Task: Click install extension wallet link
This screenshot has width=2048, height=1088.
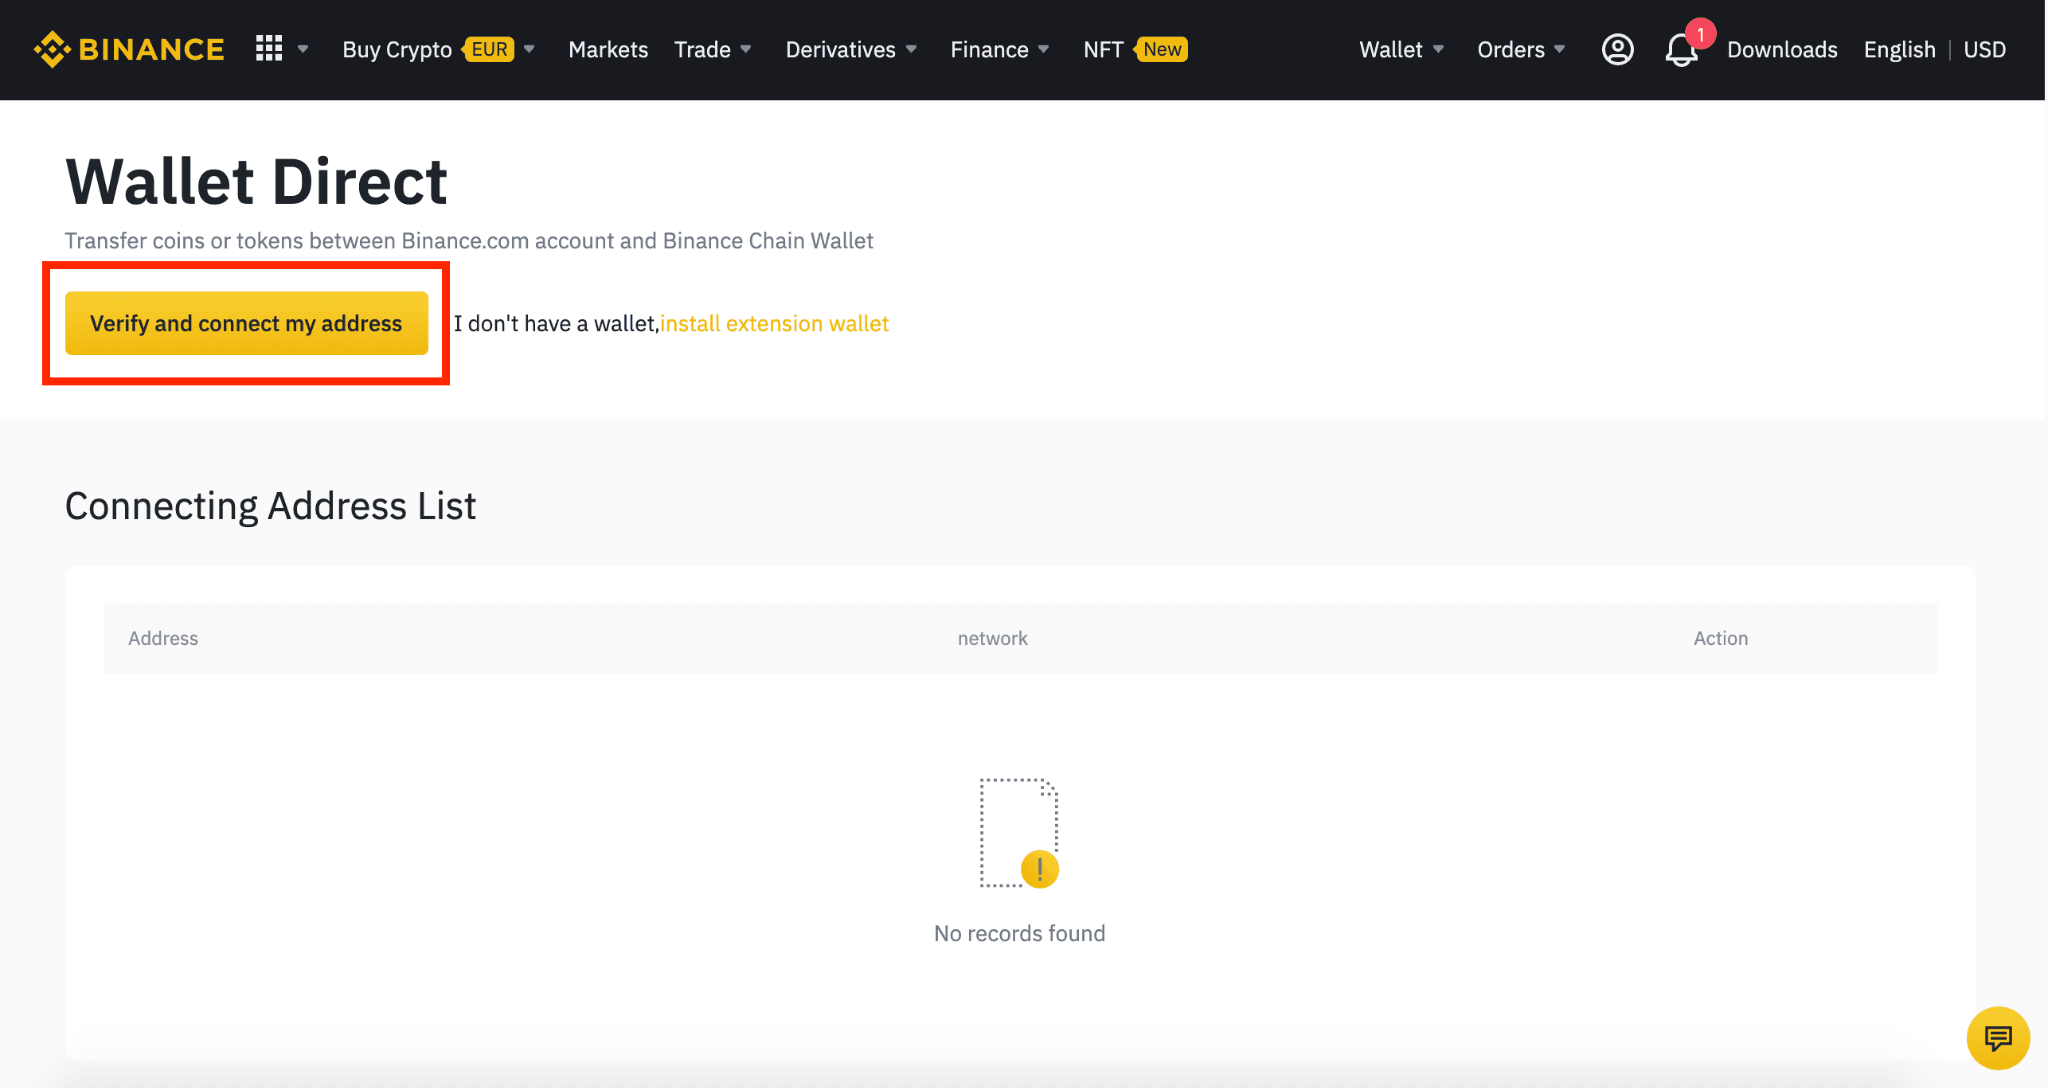Action: (x=775, y=322)
